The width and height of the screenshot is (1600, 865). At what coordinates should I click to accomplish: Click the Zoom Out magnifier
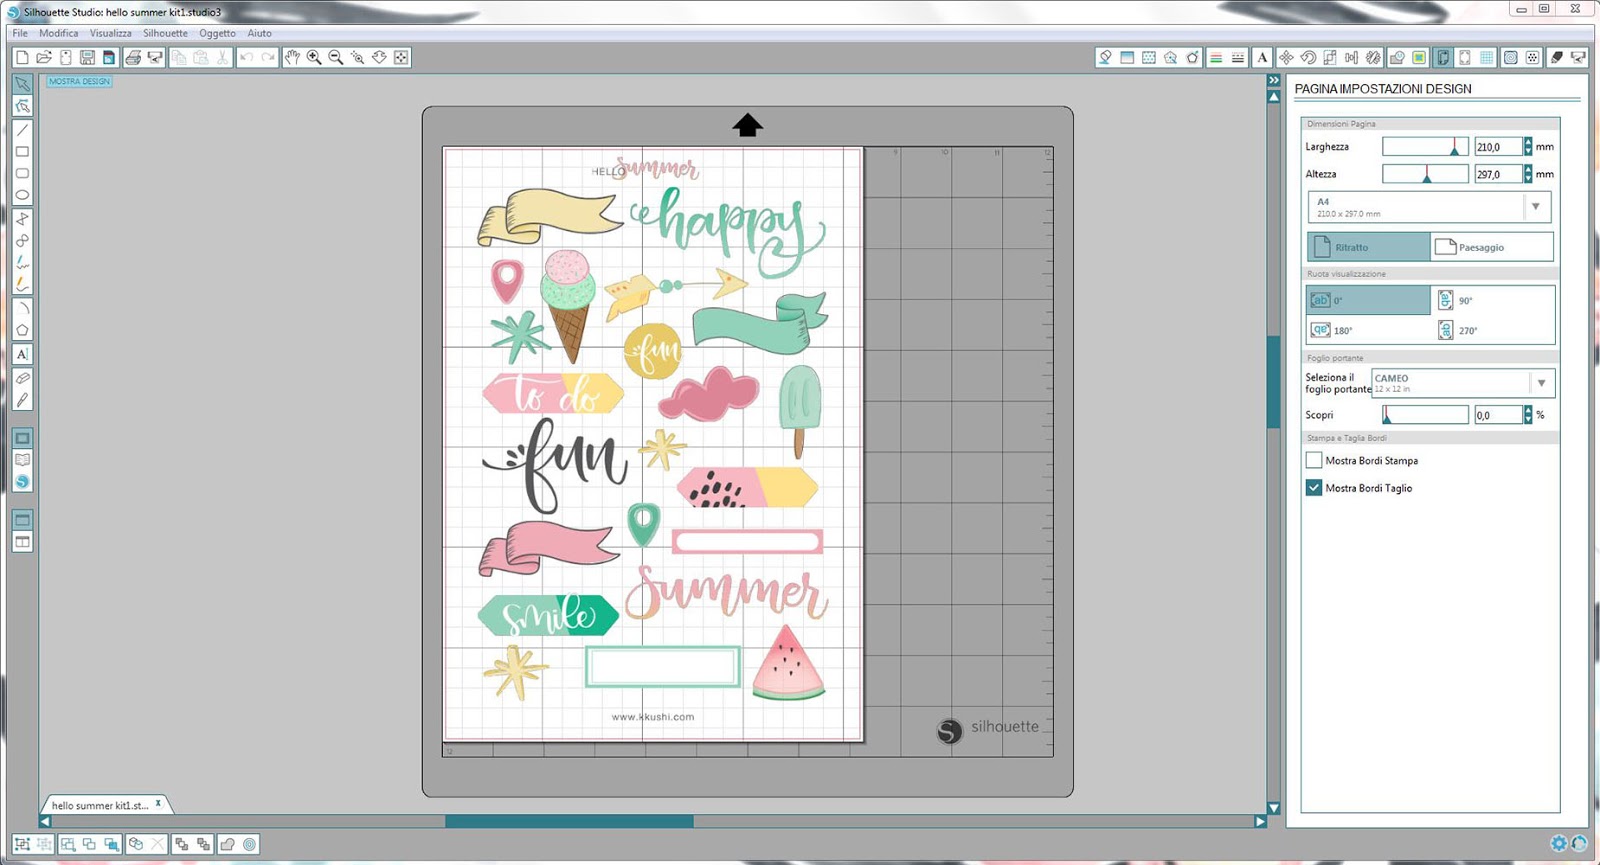coord(336,58)
